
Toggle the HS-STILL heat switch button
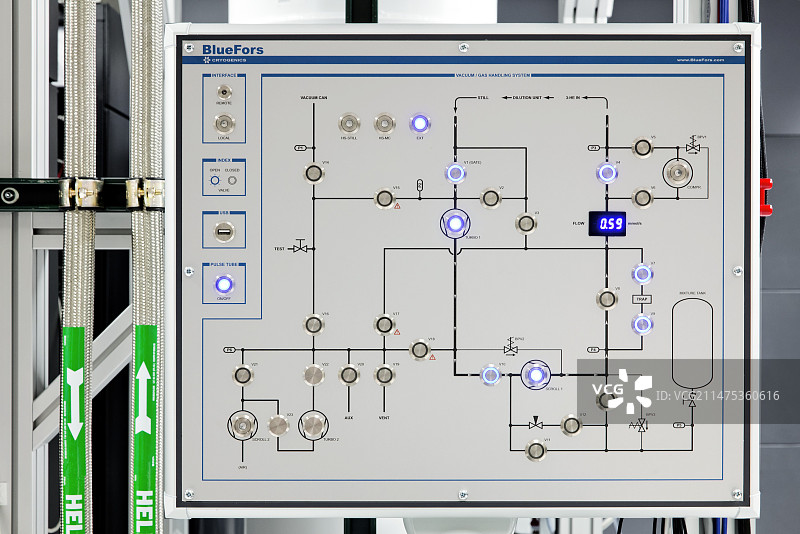tap(349, 124)
